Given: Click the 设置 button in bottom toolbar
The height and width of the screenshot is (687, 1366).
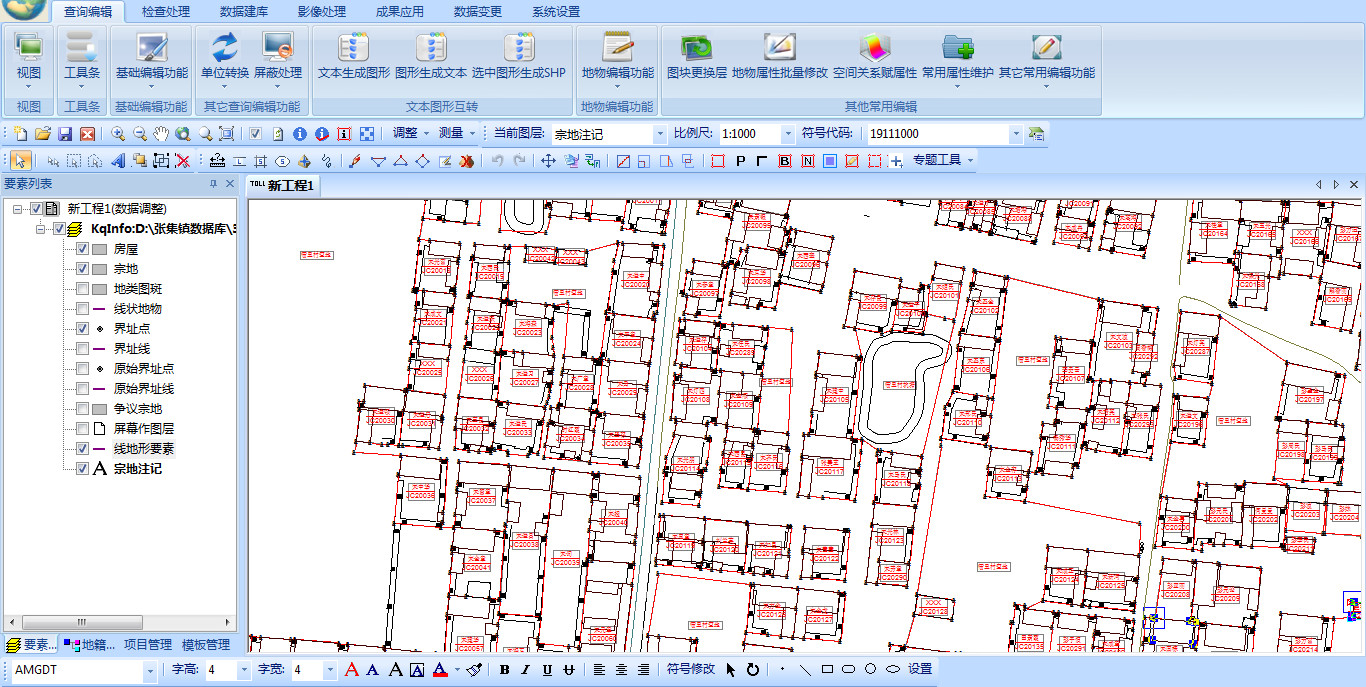Looking at the screenshot, I should 920,669.
